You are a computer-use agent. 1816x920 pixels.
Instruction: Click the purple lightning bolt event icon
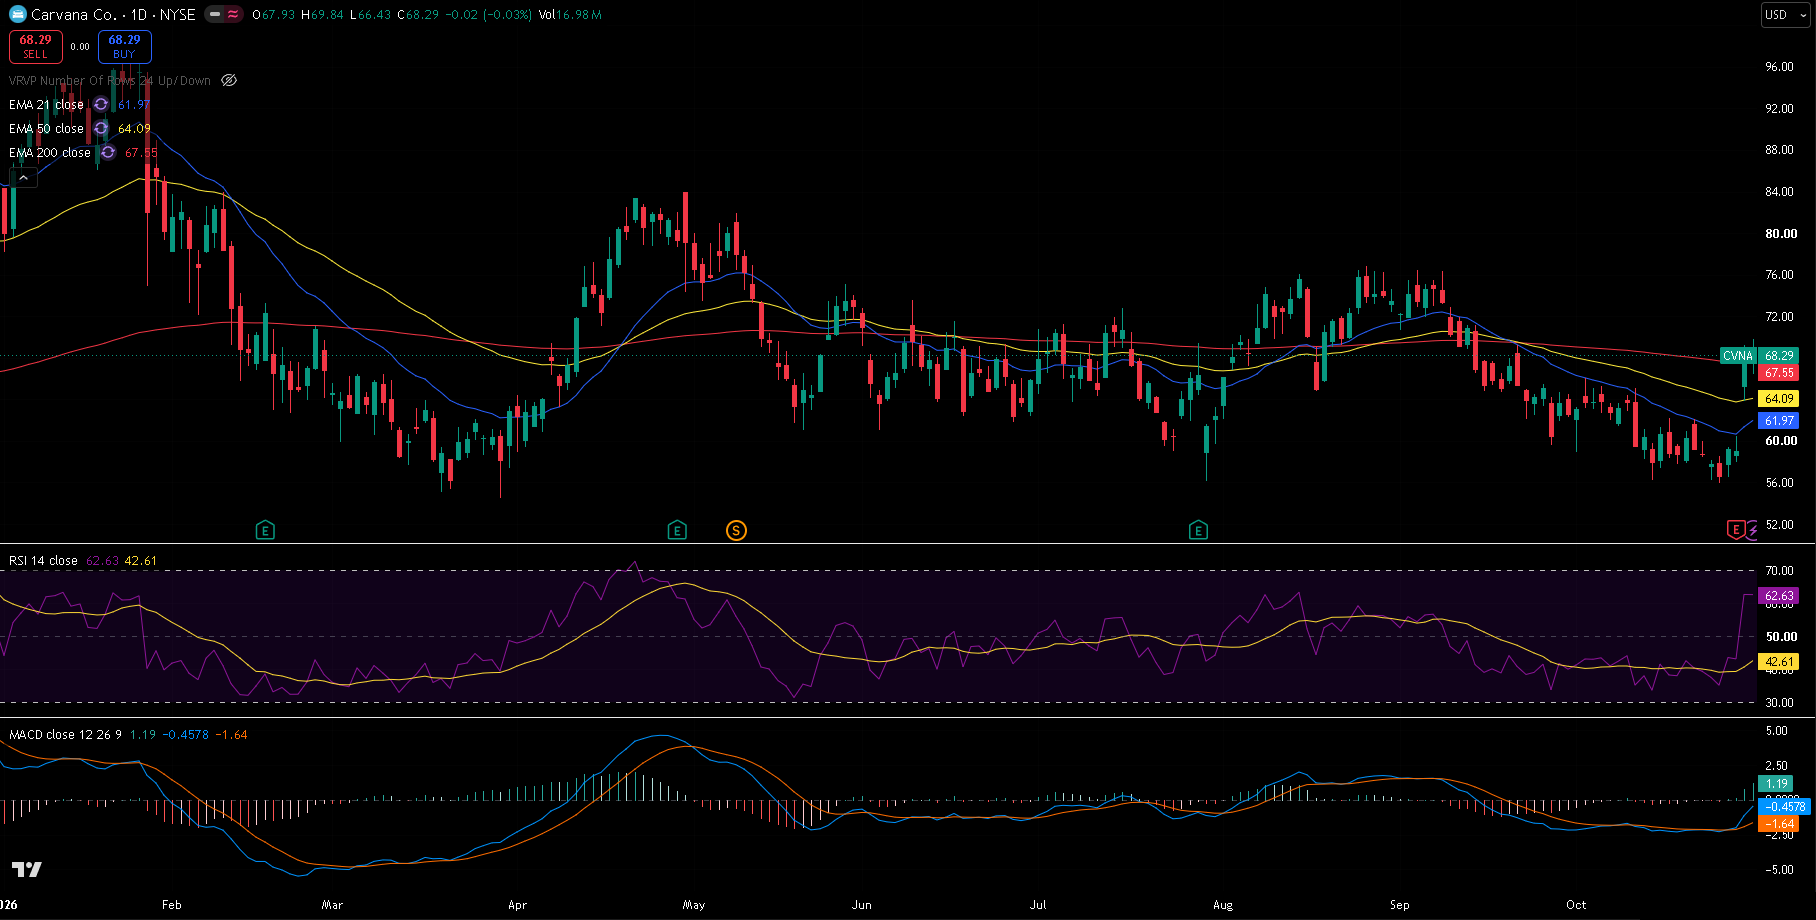(1752, 531)
